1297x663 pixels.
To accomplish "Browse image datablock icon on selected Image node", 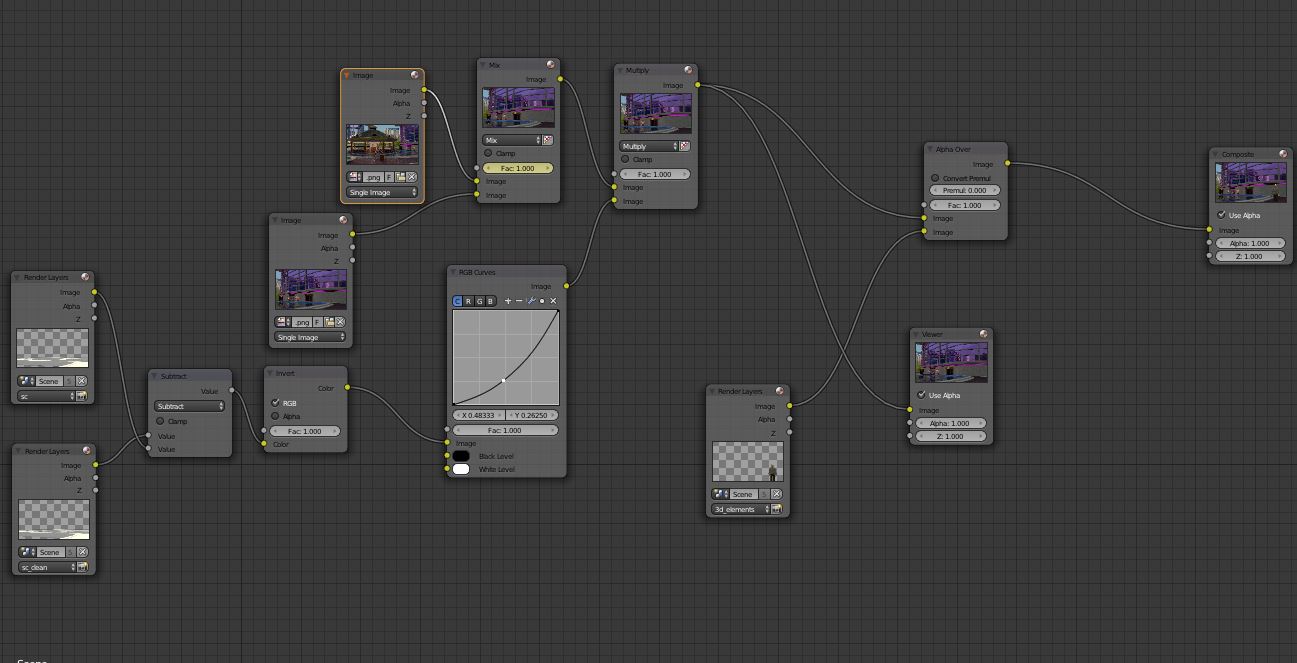I will [355, 177].
